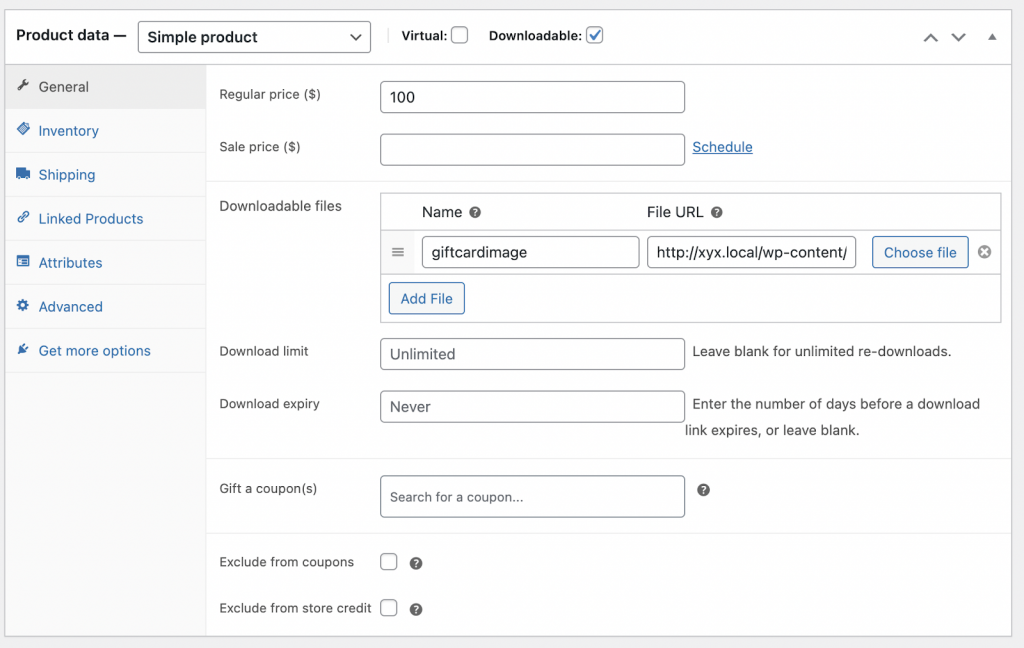
Task: Click the Get more options plug icon
Action: point(23,349)
